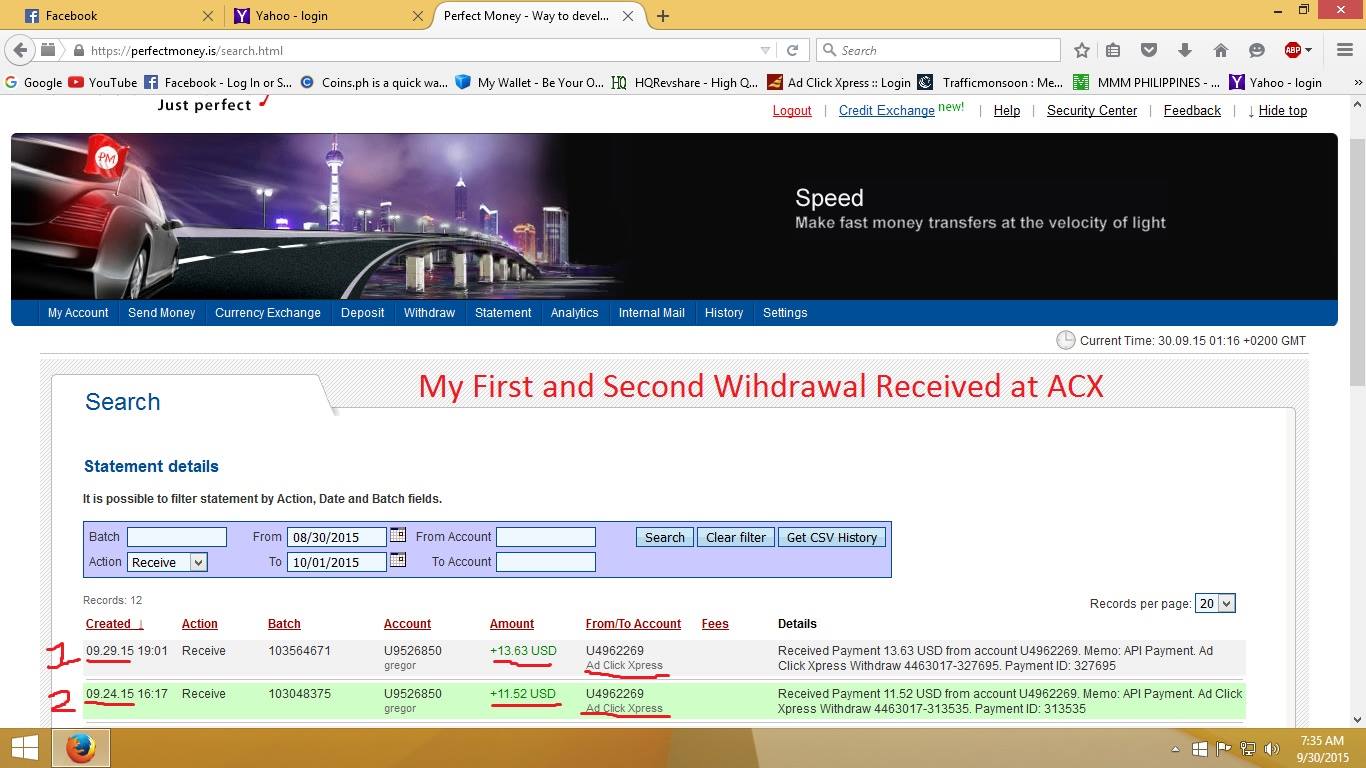Click the From Account input field
1366x768 pixels.
(546, 537)
